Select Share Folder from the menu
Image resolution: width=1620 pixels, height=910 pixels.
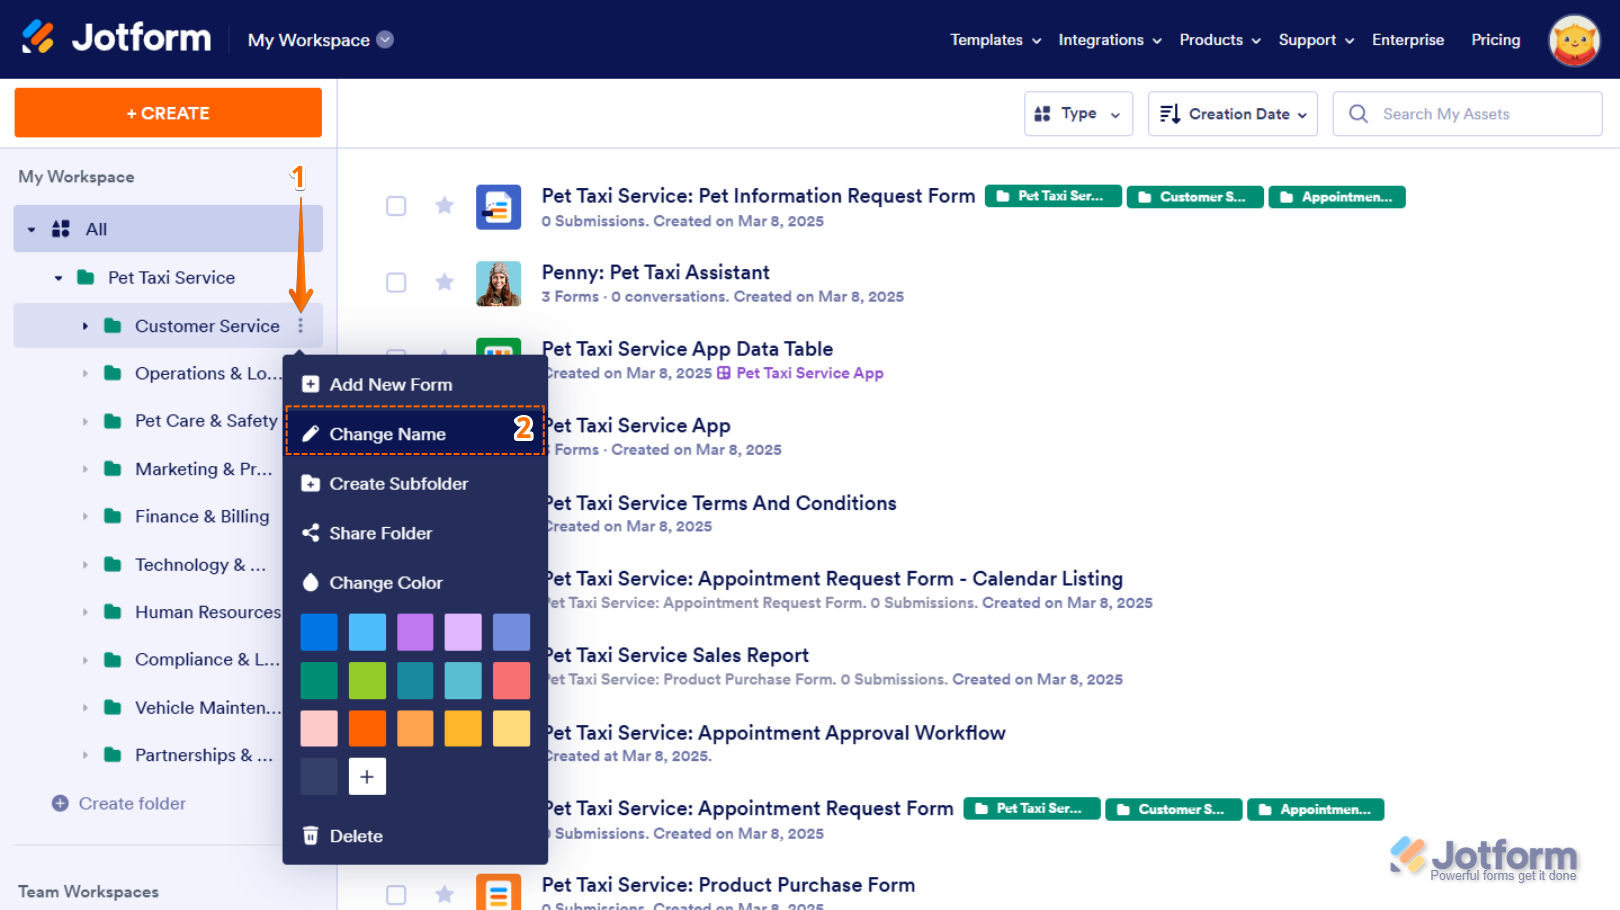(415, 533)
